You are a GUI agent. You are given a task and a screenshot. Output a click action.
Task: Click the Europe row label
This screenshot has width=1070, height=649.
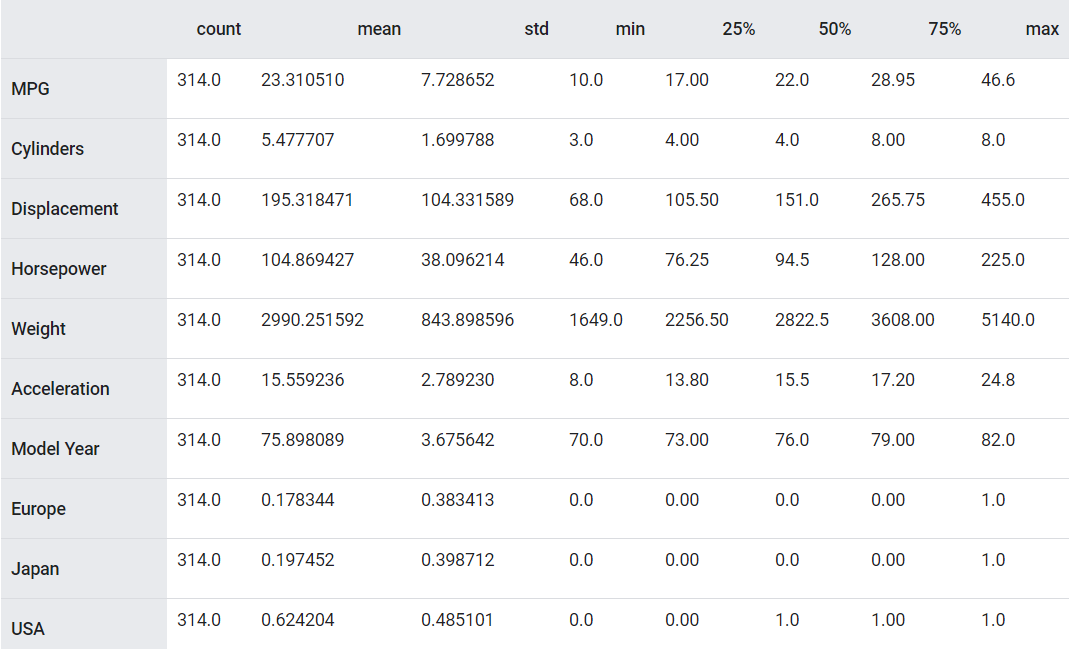pyautogui.click(x=38, y=509)
